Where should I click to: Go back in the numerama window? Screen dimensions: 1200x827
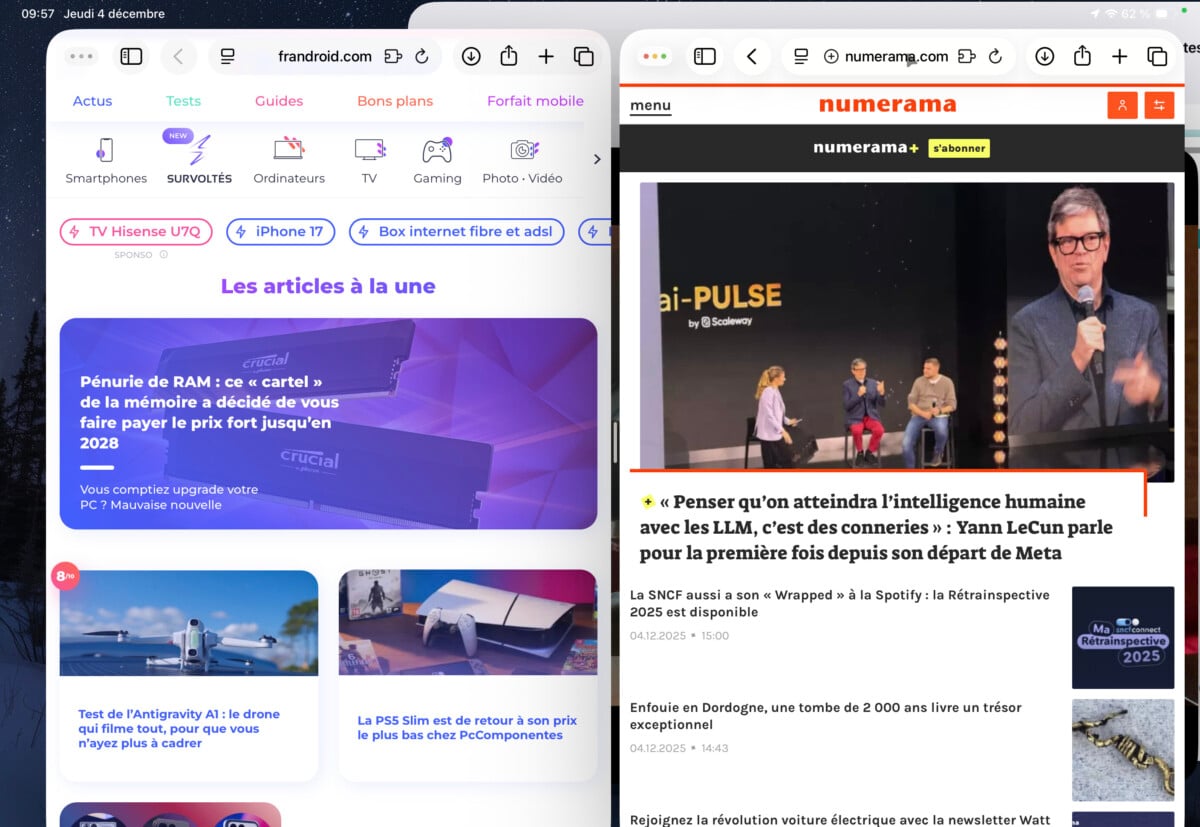click(752, 57)
